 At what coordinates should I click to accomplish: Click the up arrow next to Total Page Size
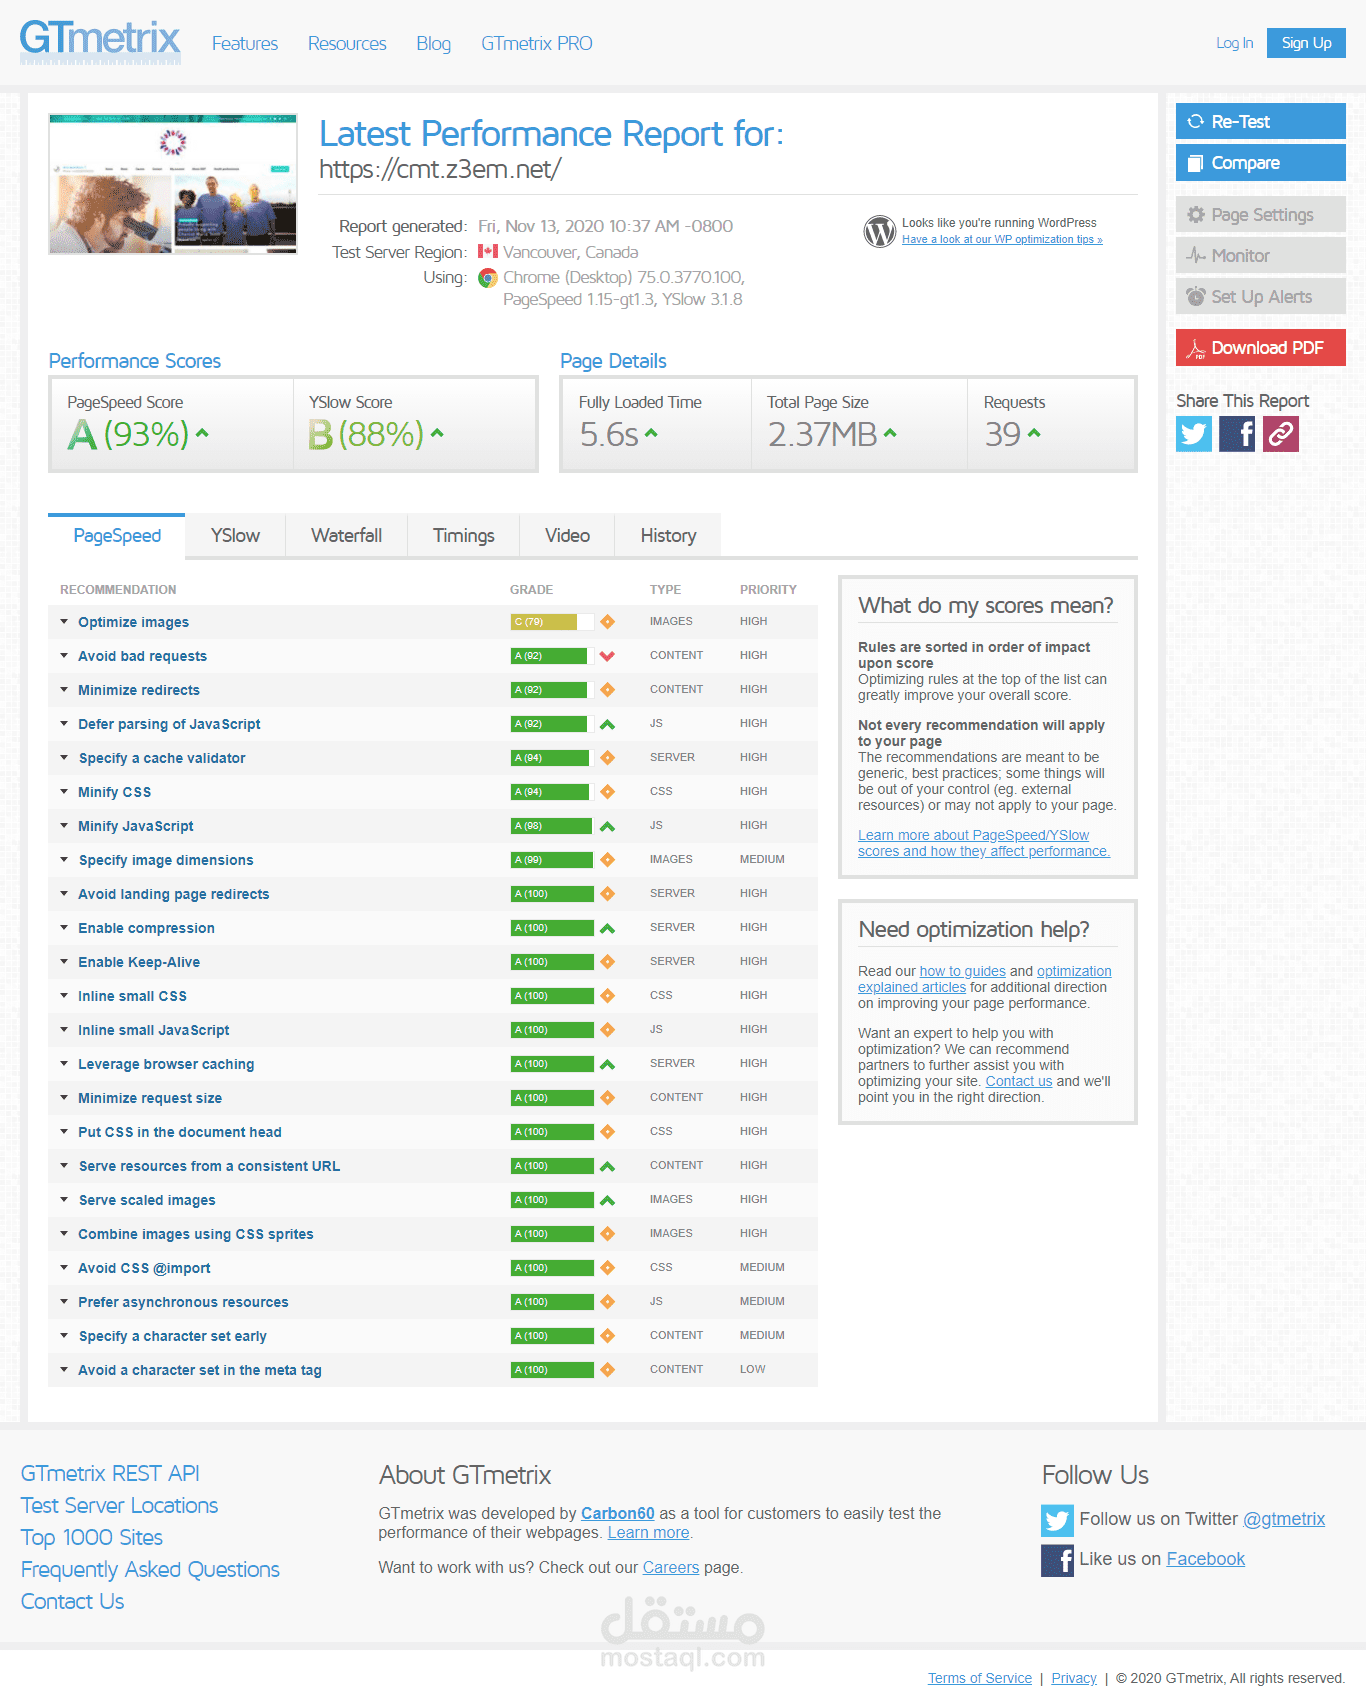coord(890,433)
